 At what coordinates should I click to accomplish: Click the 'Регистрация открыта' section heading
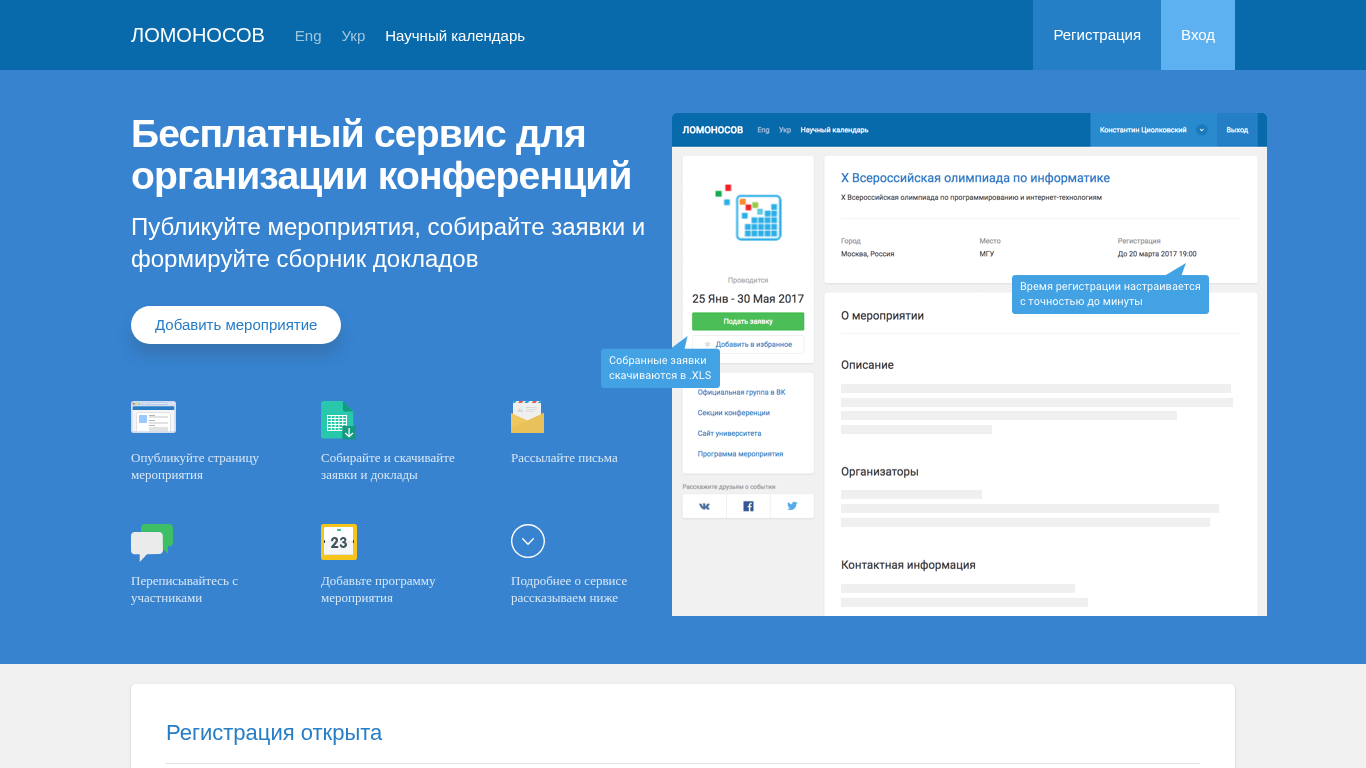pos(274,733)
